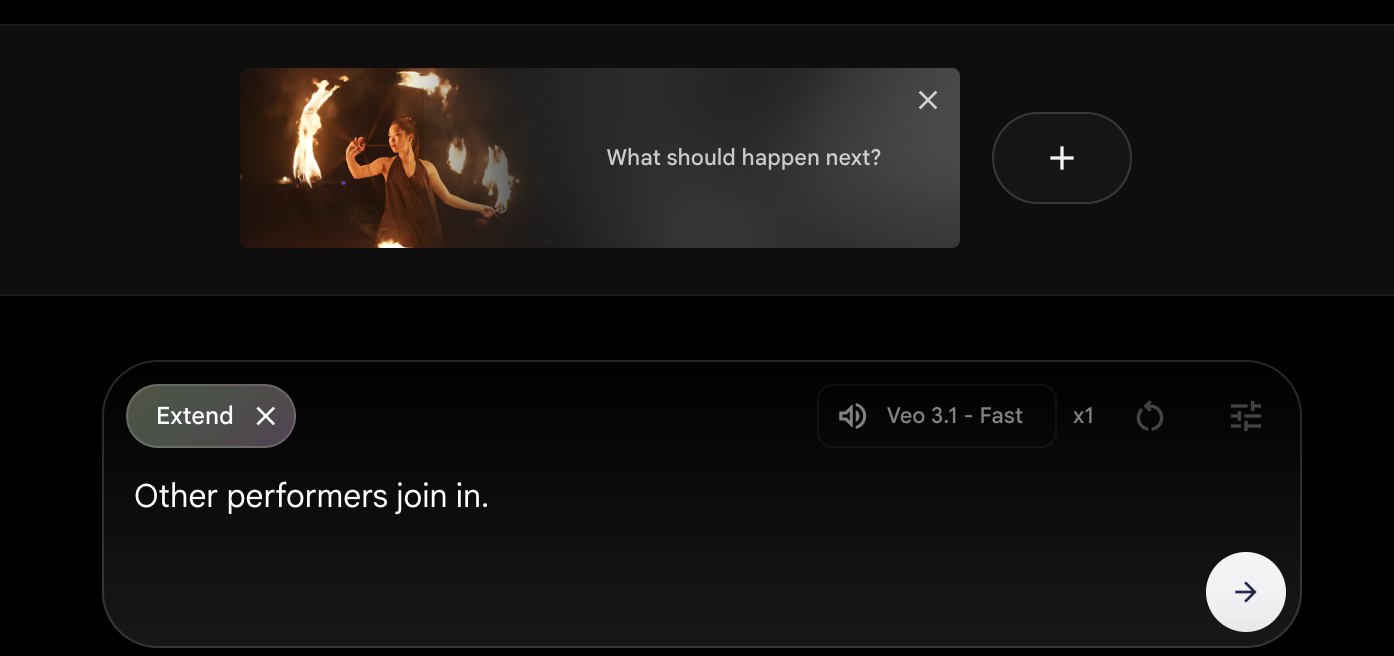This screenshot has width=1394, height=656.
Task: Click the fire performer video thumbnail
Action: point(390,158)
